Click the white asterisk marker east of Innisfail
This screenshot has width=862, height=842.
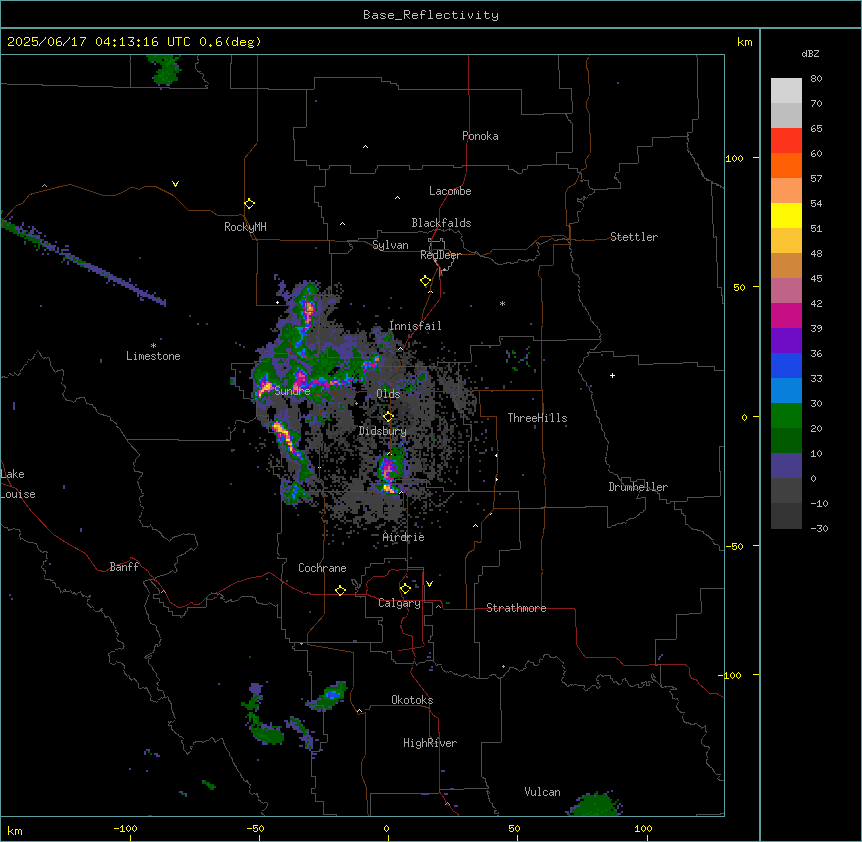pos(502,303)
